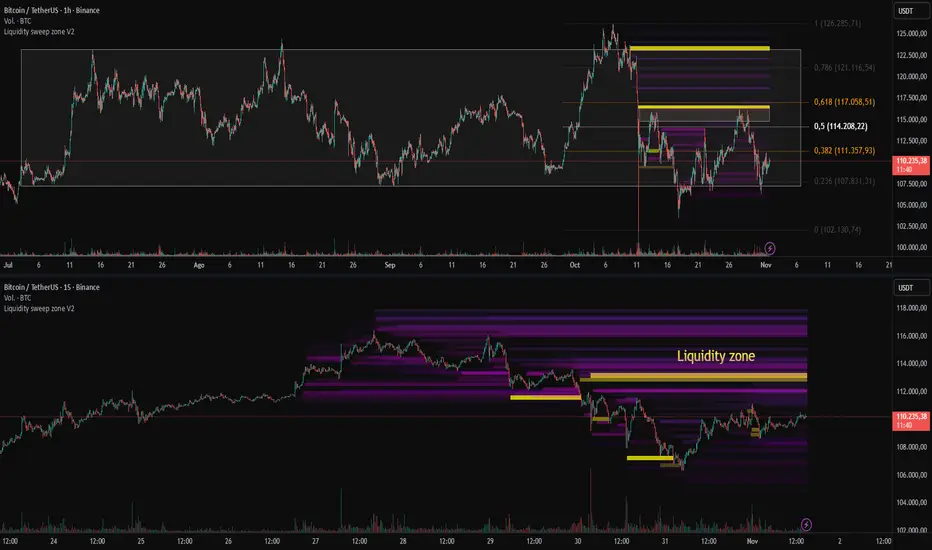Click the 115.000,00 price axis label
Viewport: 932px width, 550px height.
coord(912,120)
